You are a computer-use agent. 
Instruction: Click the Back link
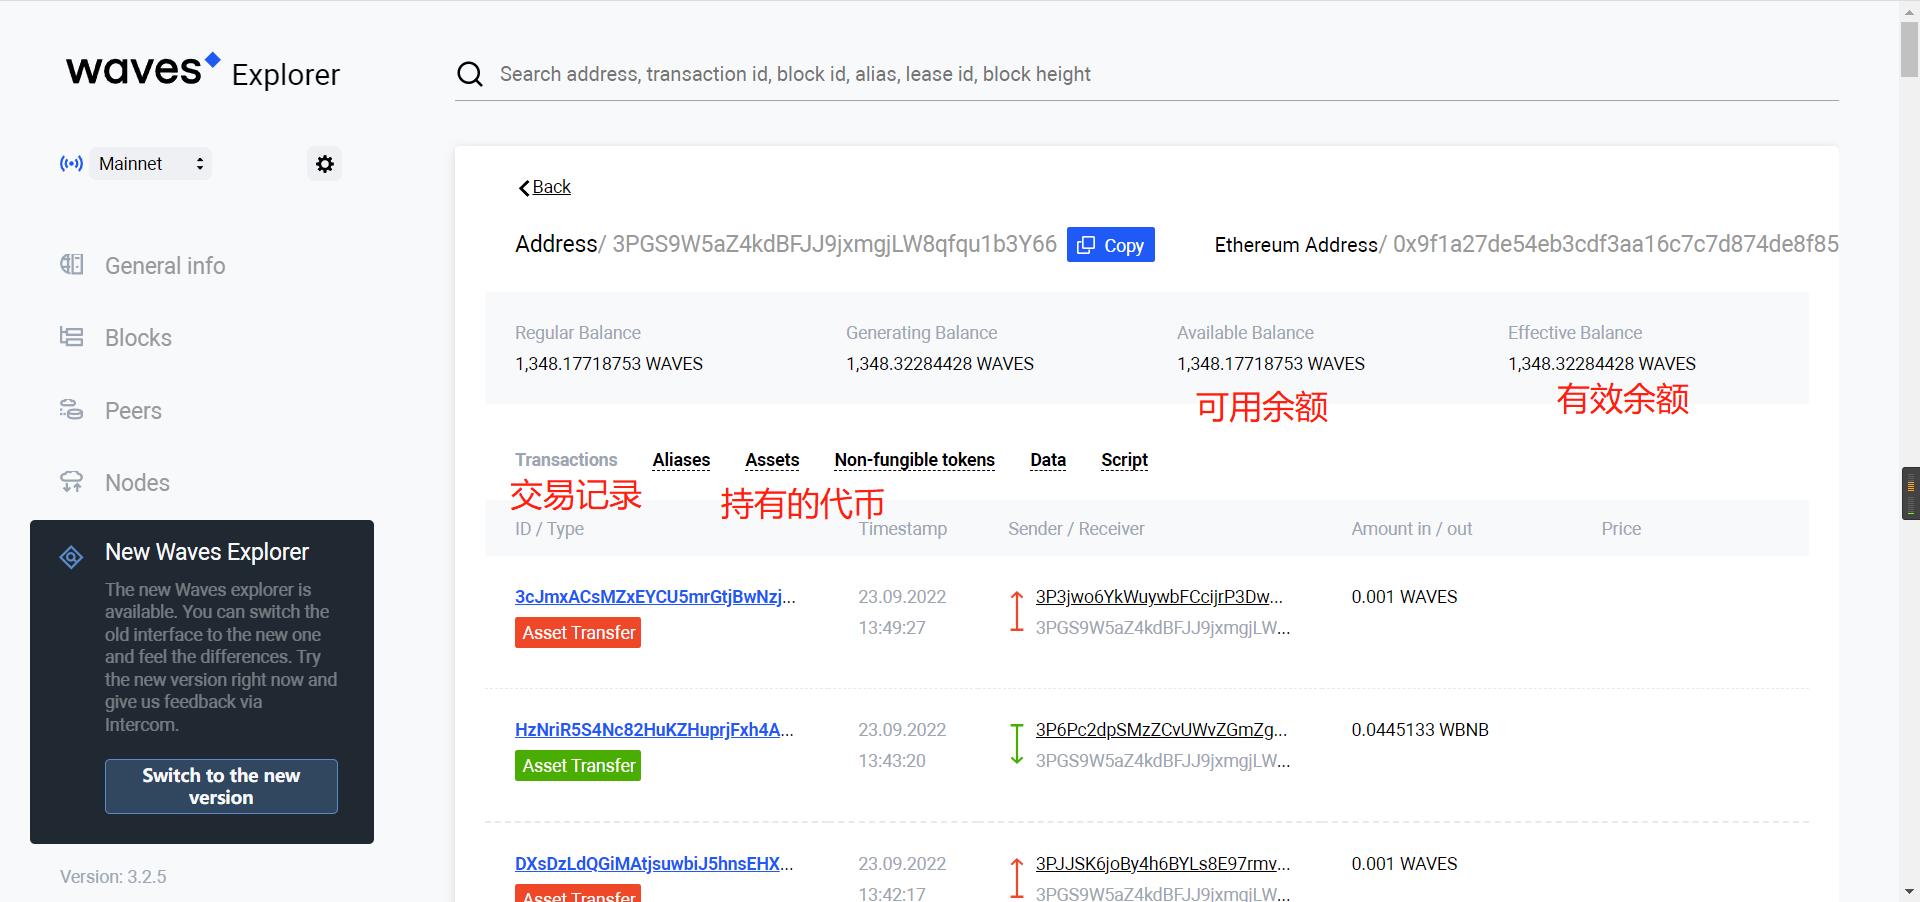point(548,187)
